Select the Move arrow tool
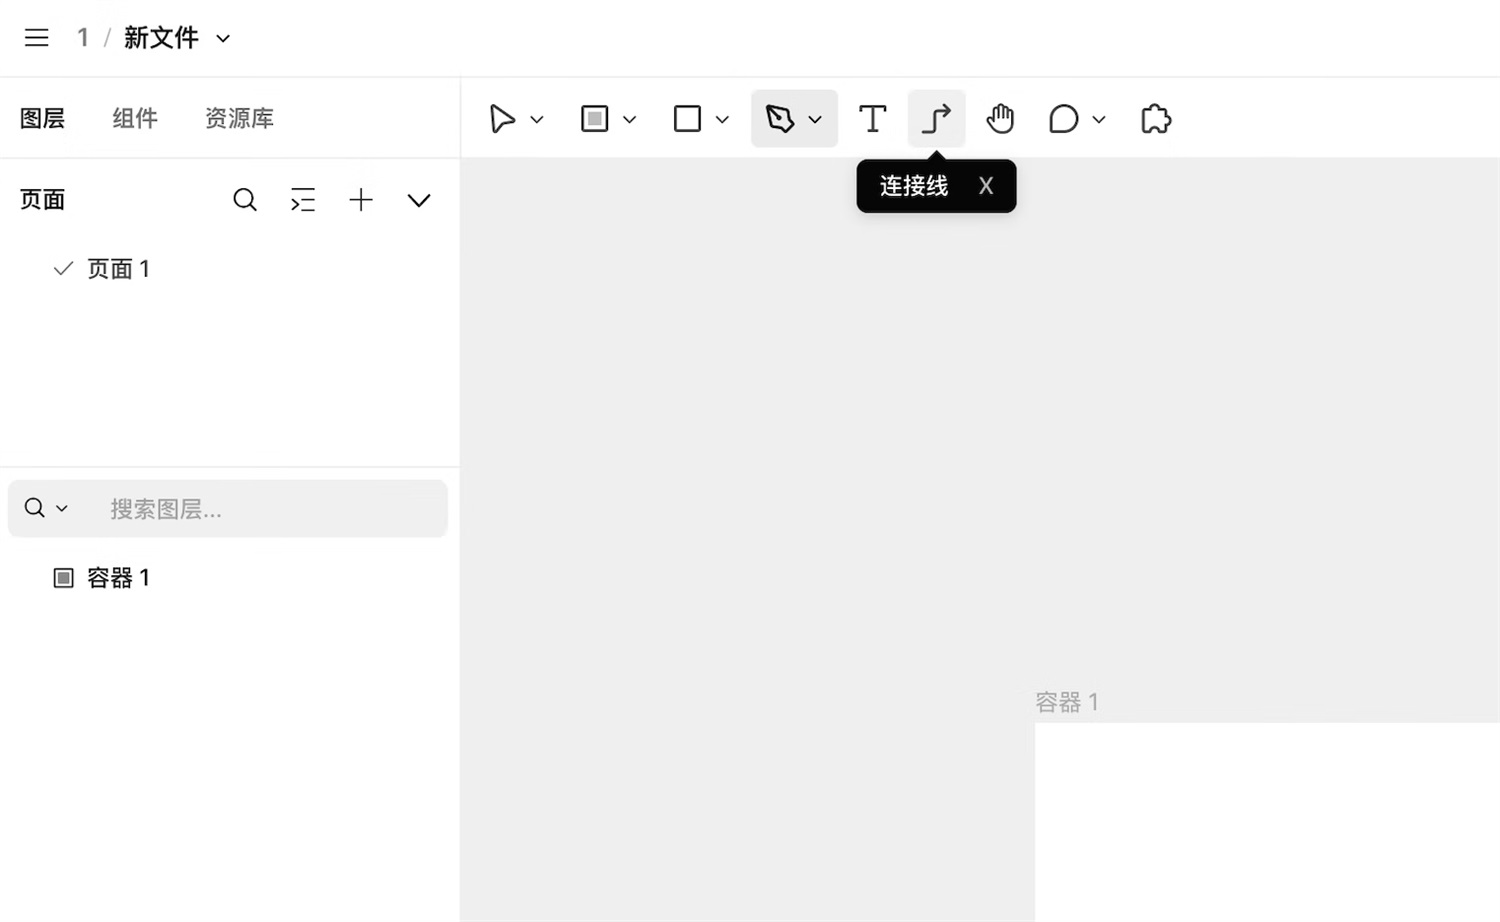 click(502, 119)
